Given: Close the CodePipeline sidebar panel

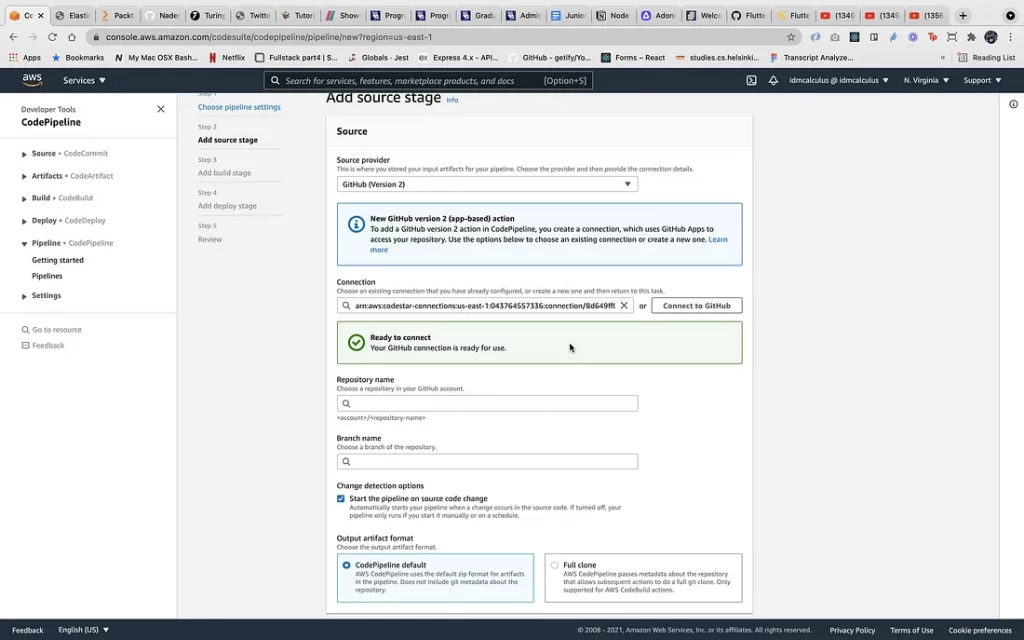Looking at the screenshot, I should point(161,109).
